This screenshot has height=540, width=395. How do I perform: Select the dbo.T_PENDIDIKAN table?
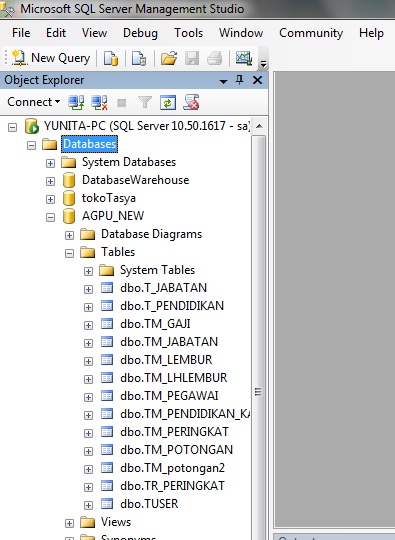172,306
